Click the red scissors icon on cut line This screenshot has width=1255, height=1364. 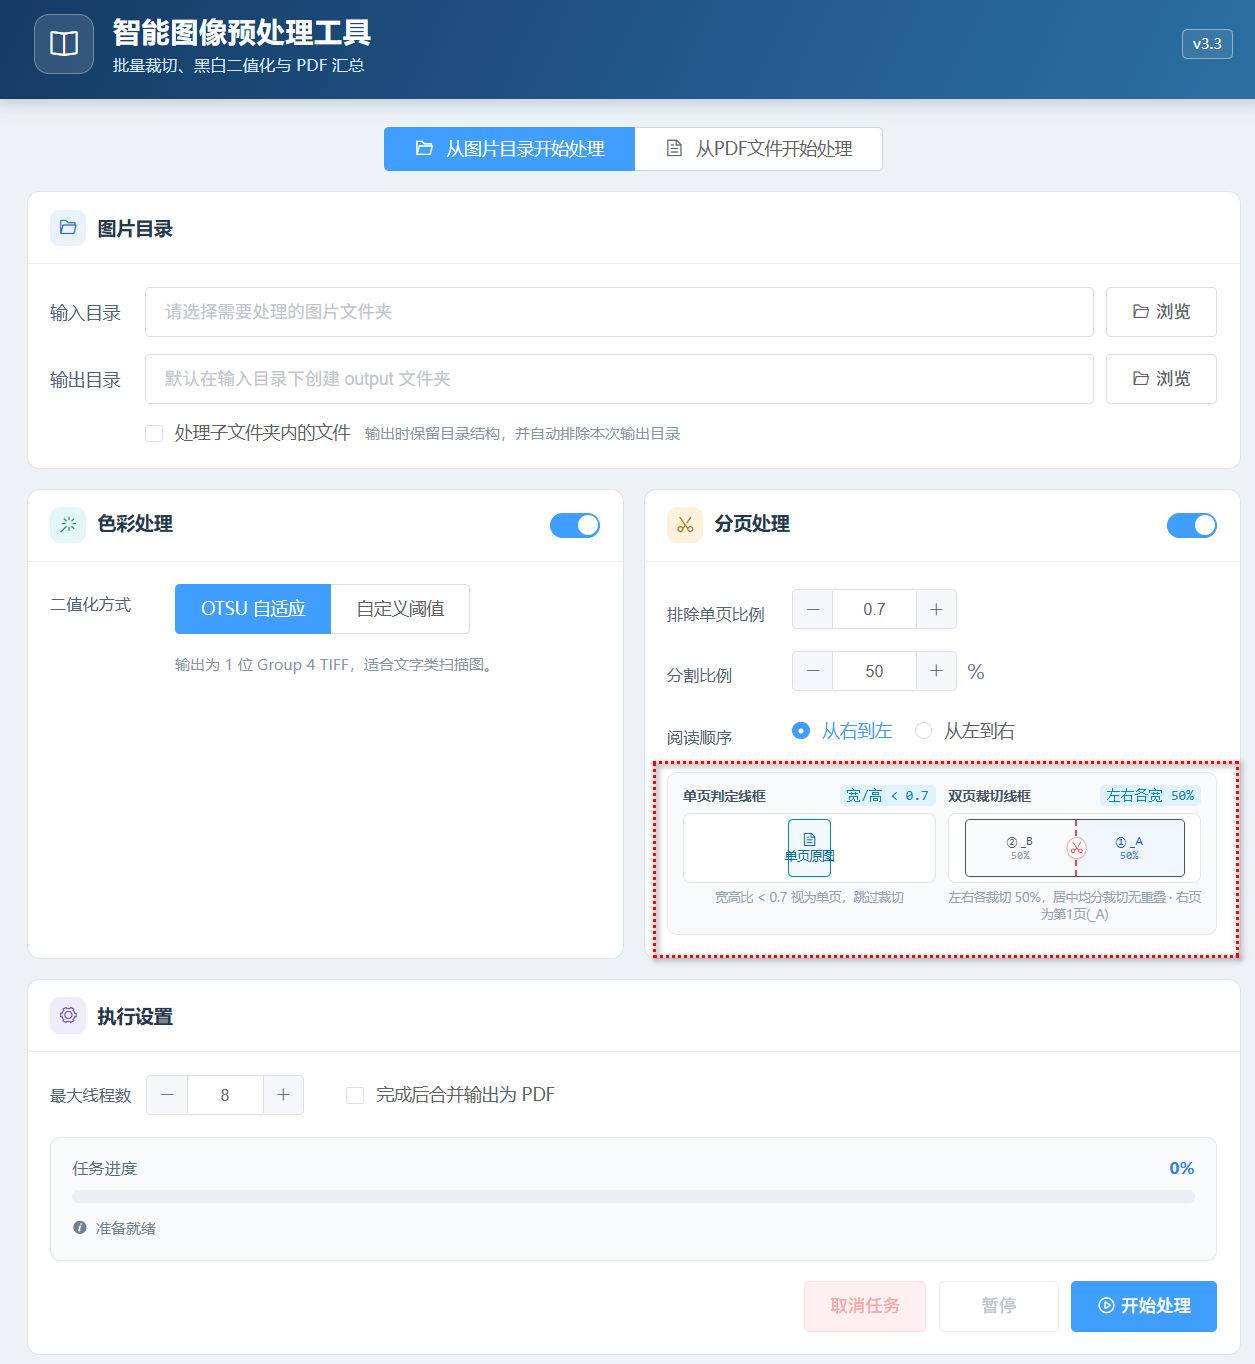pos(1076,848)
